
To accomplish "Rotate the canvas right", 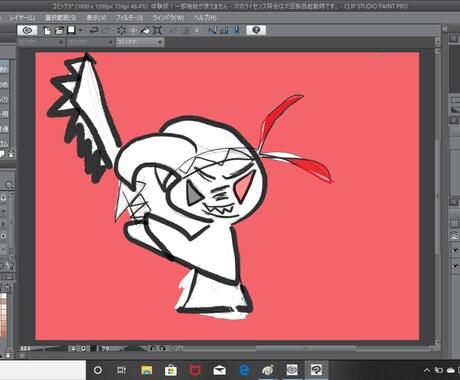I will [x=162, y=349].
